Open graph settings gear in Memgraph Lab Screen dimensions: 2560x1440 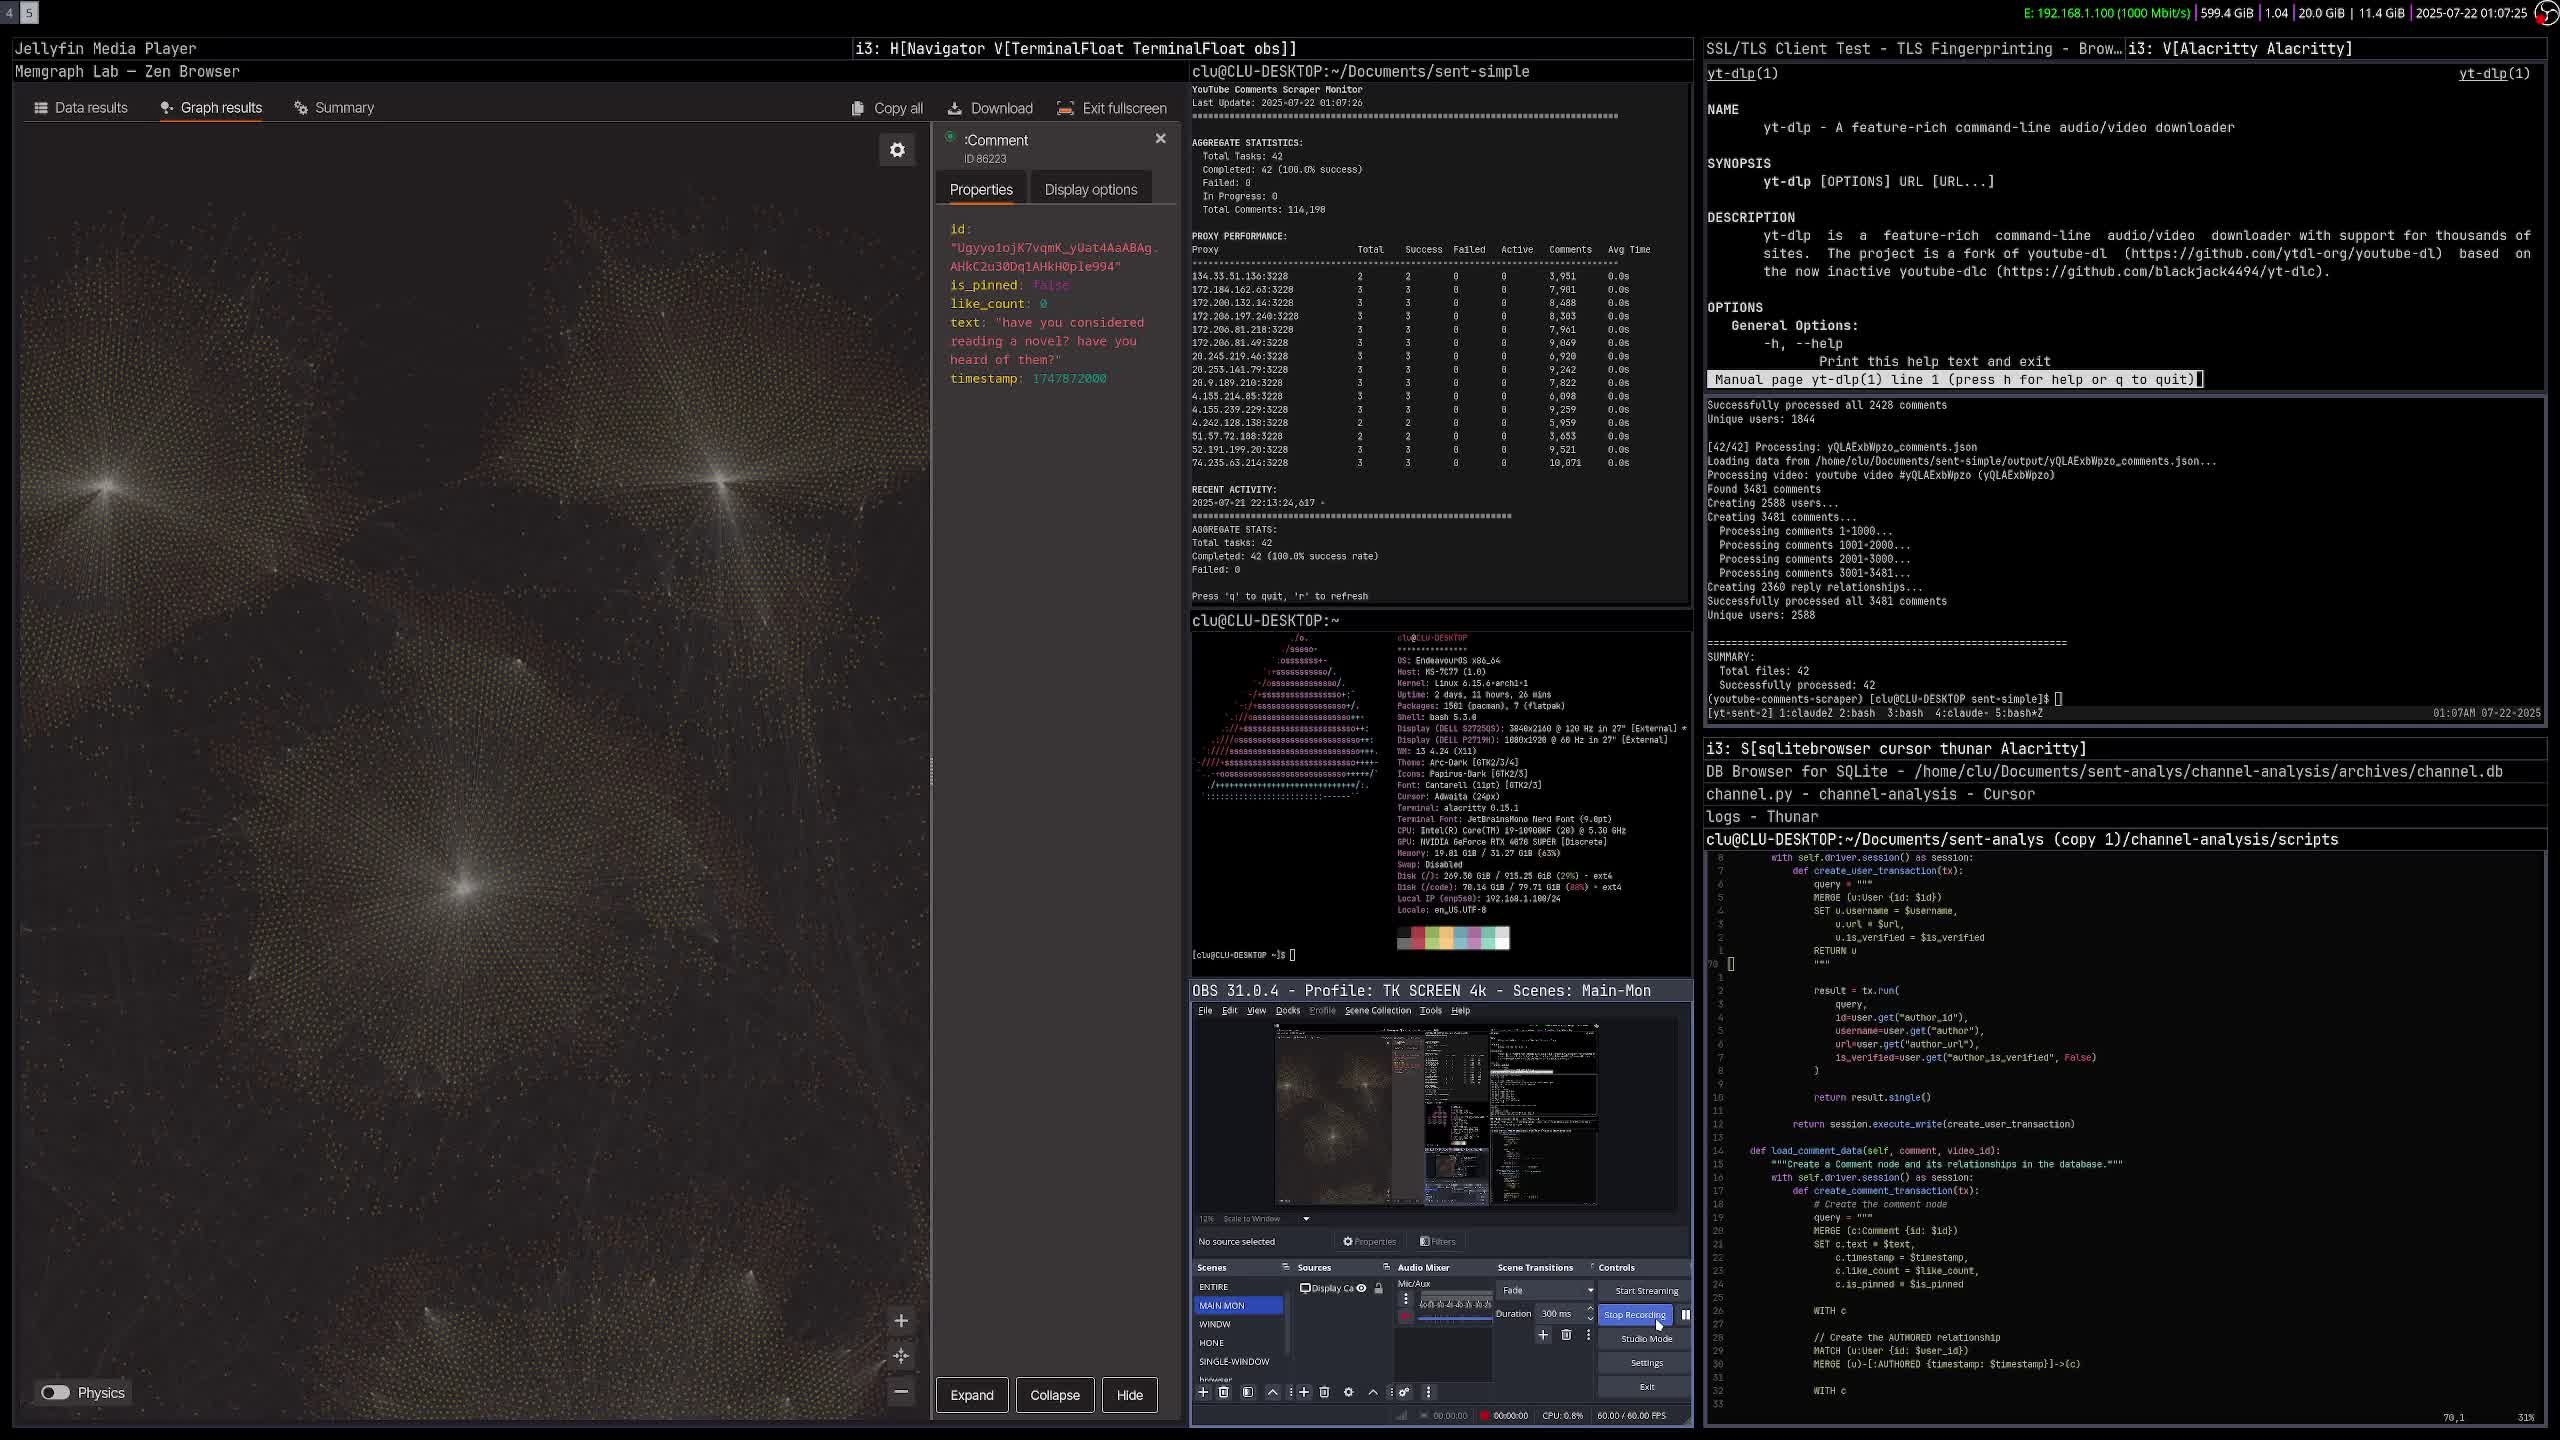tap(897, 150)
